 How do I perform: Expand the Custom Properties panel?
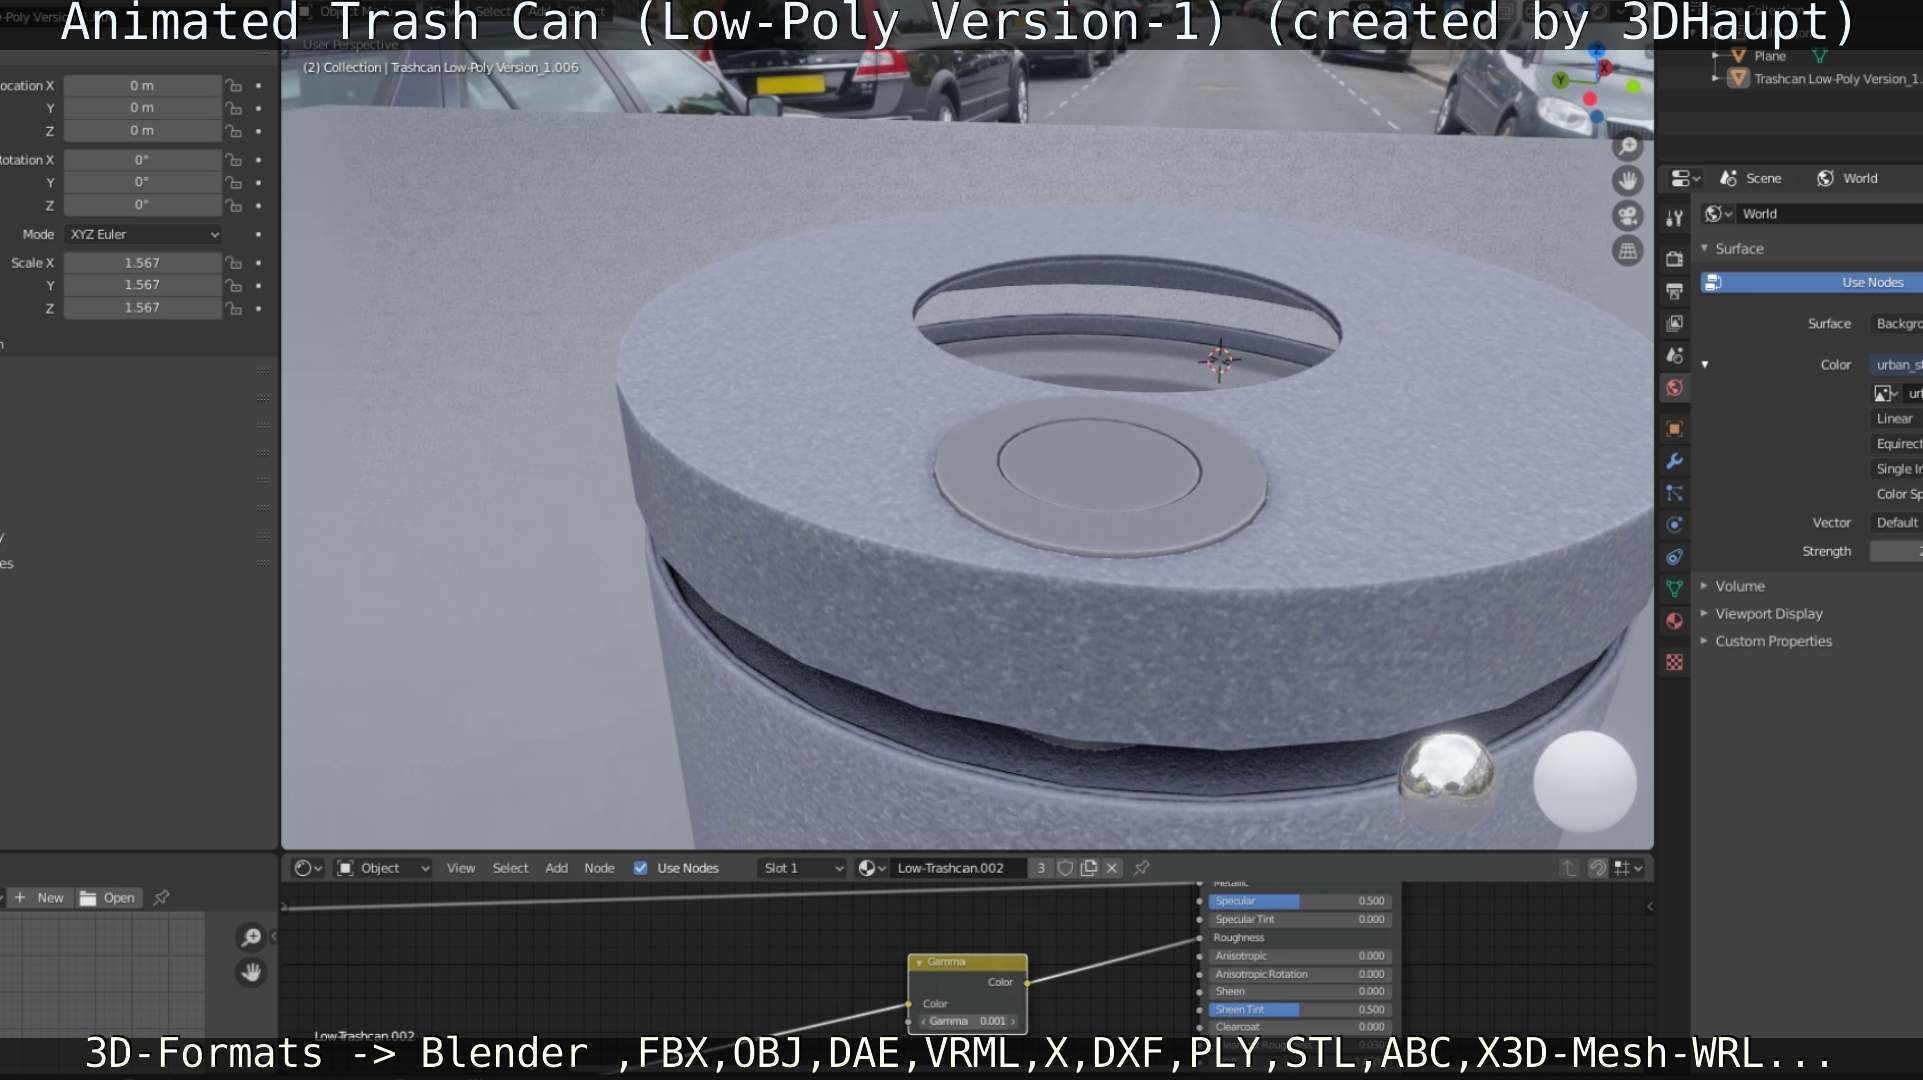tap(1772, 641)
